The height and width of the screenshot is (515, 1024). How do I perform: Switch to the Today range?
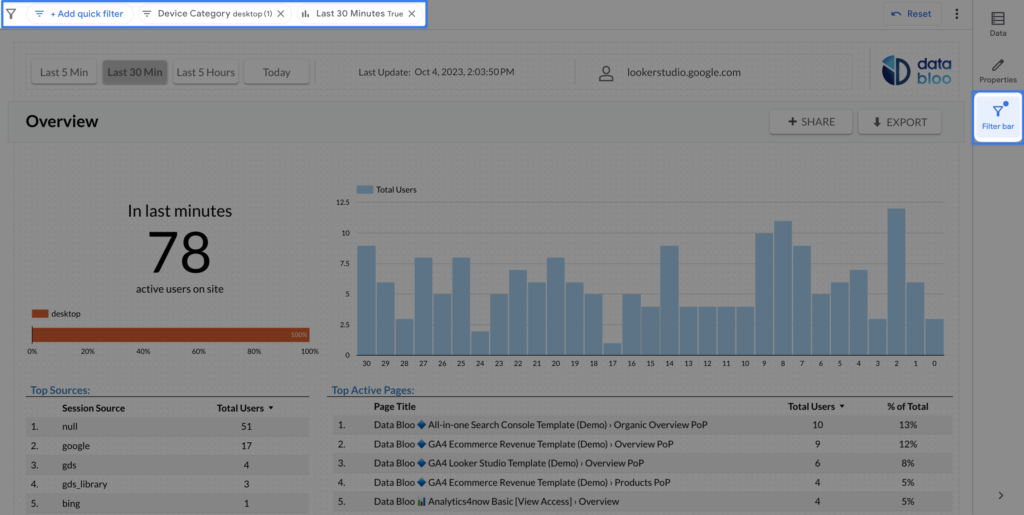coord(277,72)
